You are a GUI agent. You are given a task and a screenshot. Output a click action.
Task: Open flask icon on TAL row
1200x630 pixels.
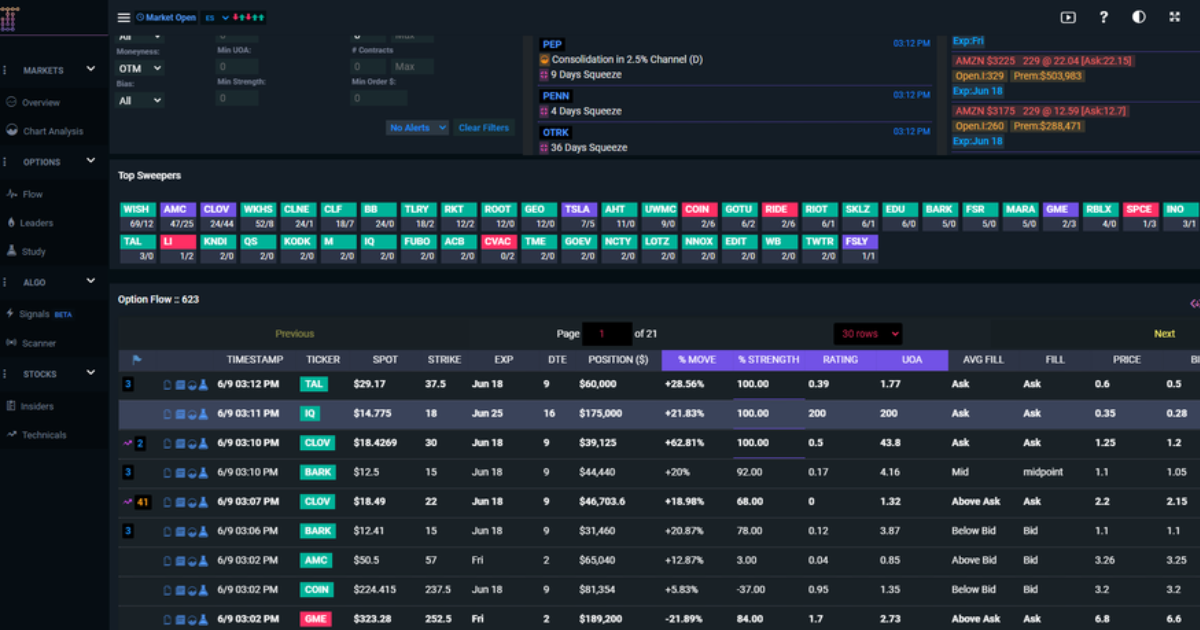202,384
